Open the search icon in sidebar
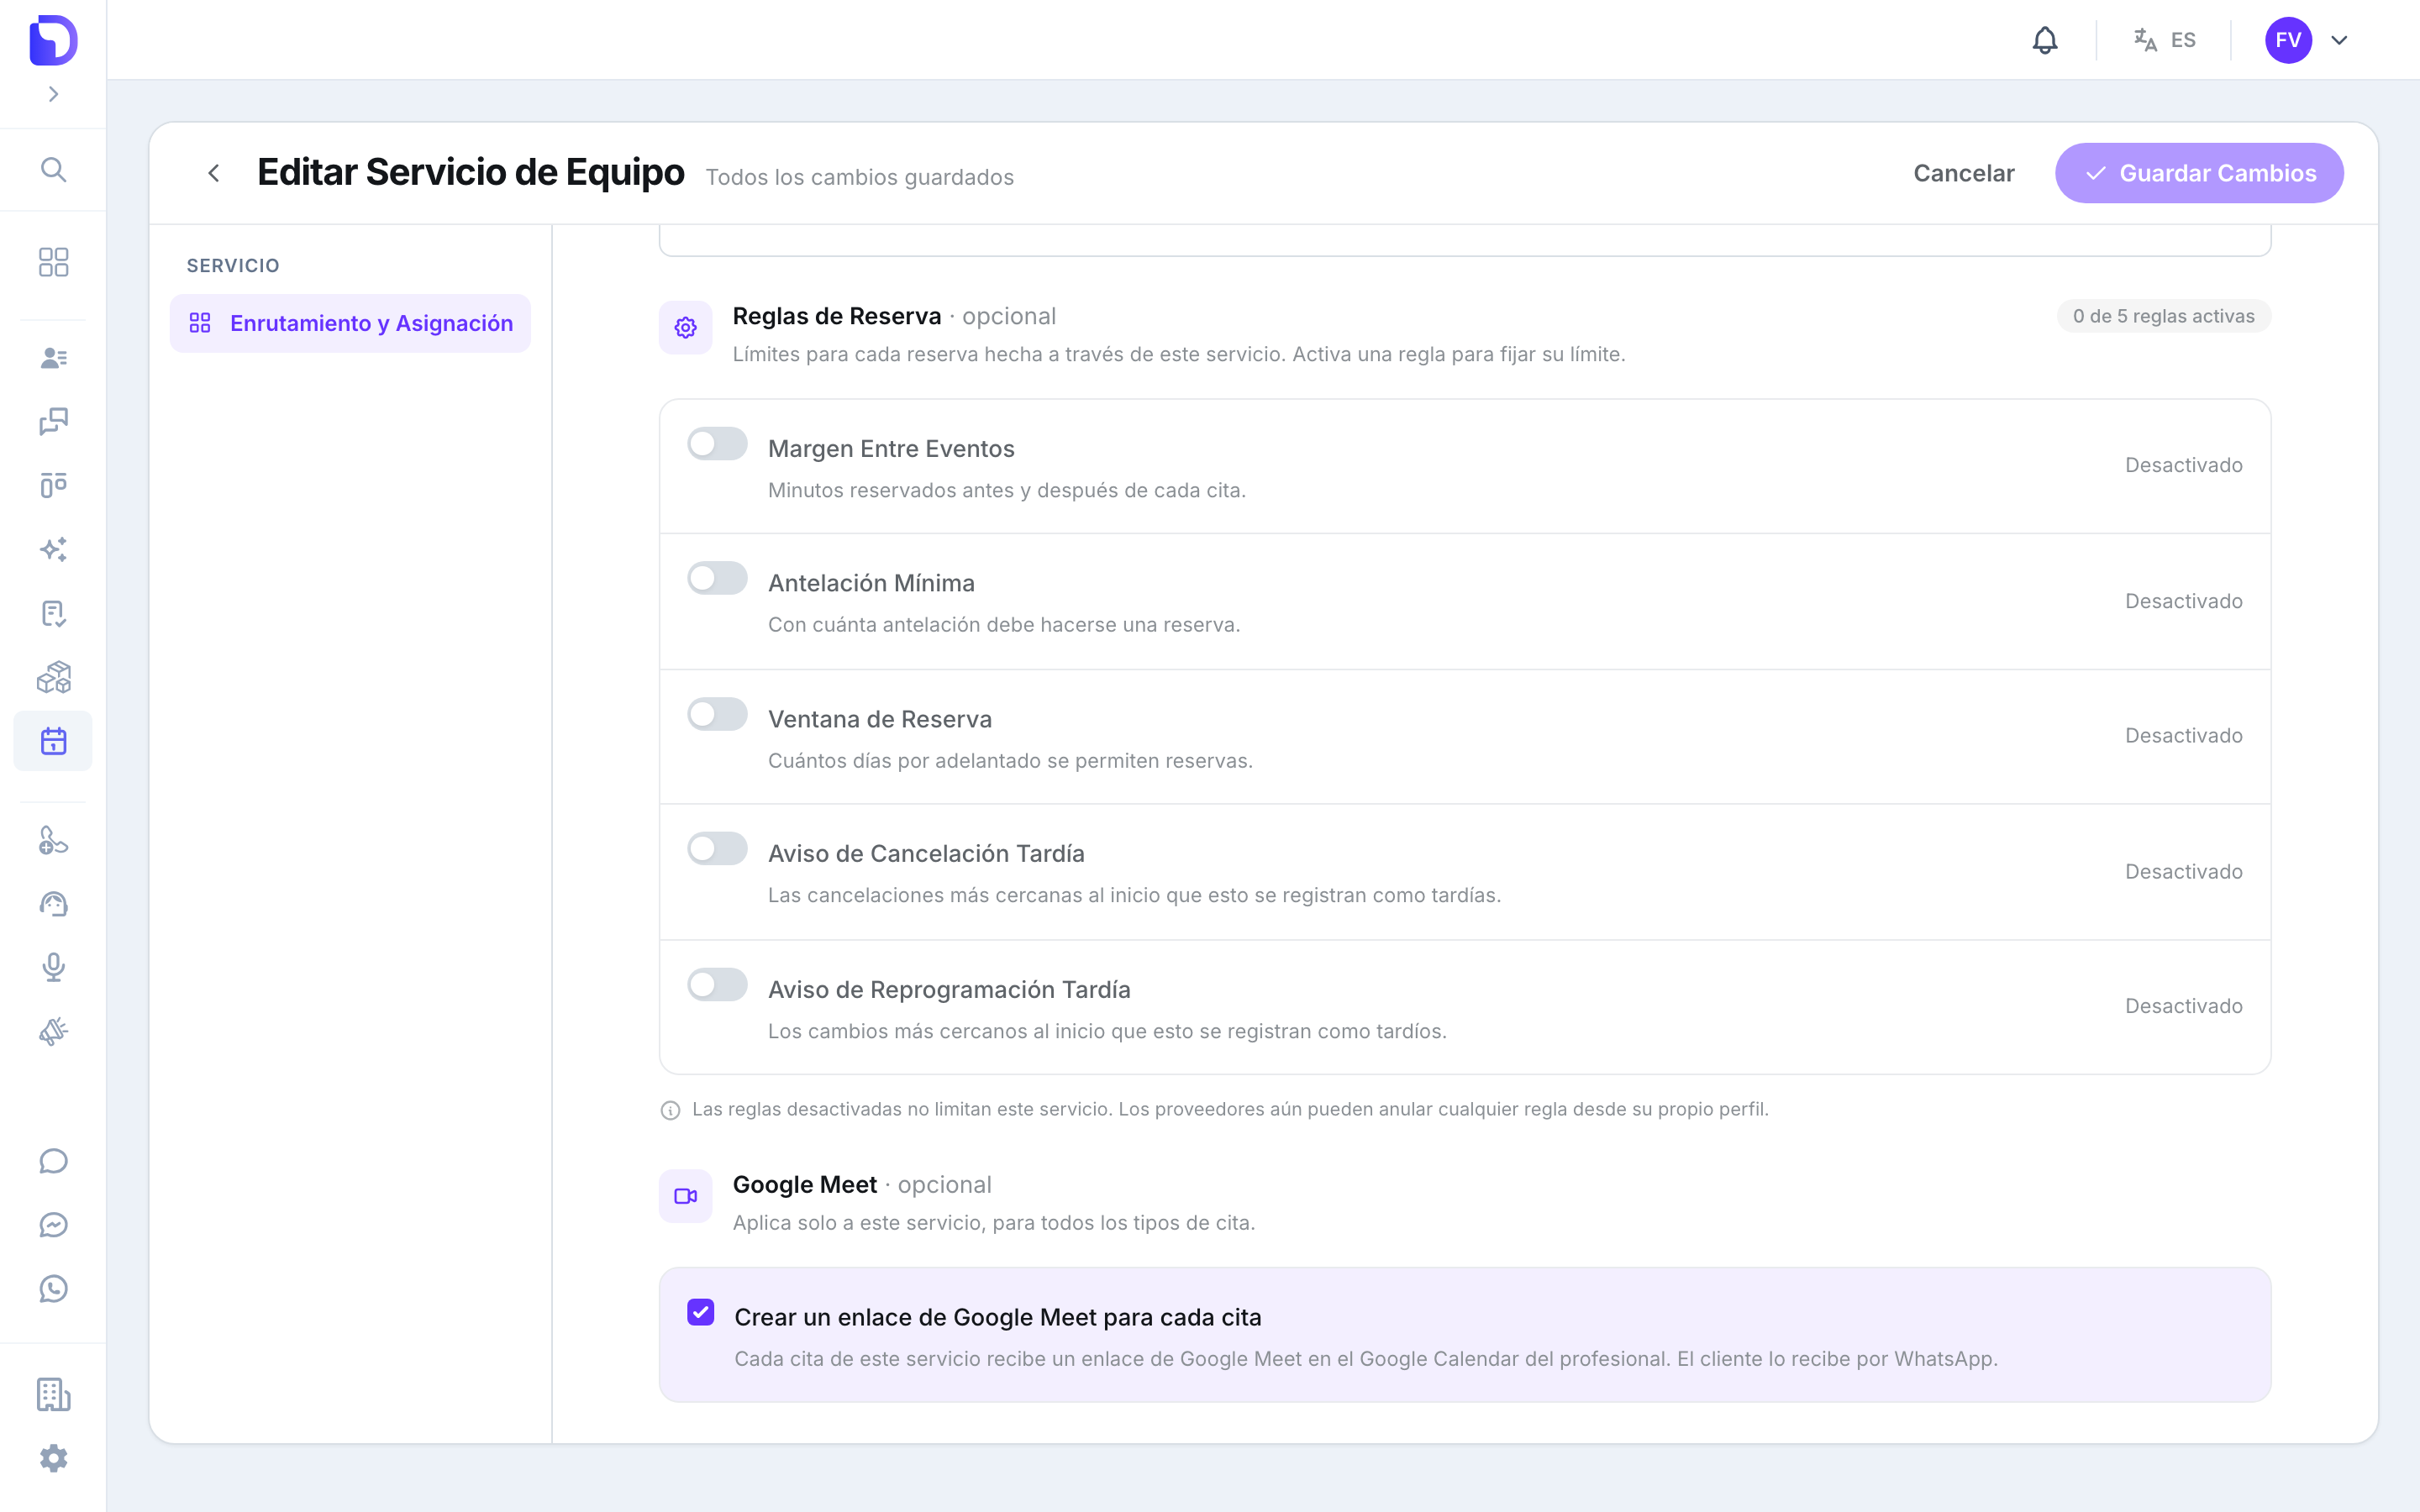Viewport: 2420px width, 1512px height. [53, 170]
